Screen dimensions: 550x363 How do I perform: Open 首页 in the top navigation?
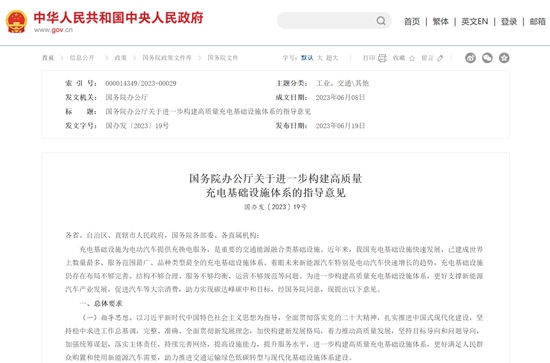[x=412, y=21]
